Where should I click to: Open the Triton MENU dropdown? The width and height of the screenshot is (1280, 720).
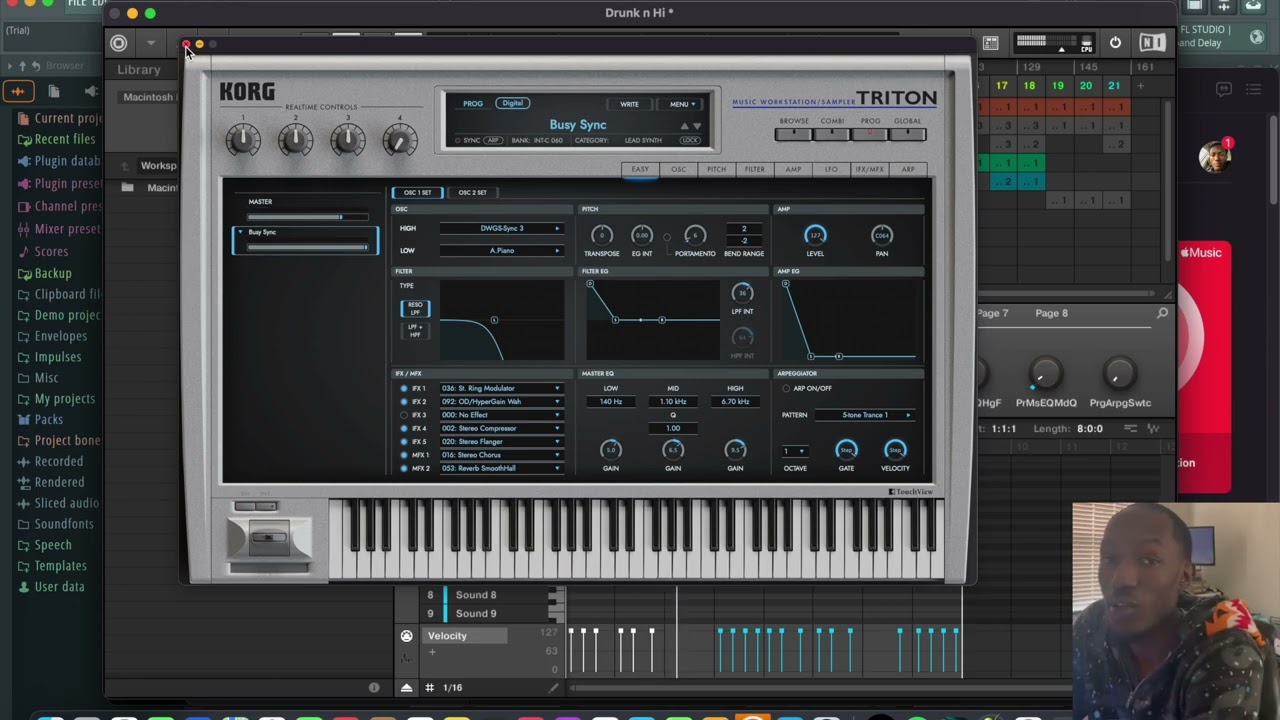pos(682,104)
